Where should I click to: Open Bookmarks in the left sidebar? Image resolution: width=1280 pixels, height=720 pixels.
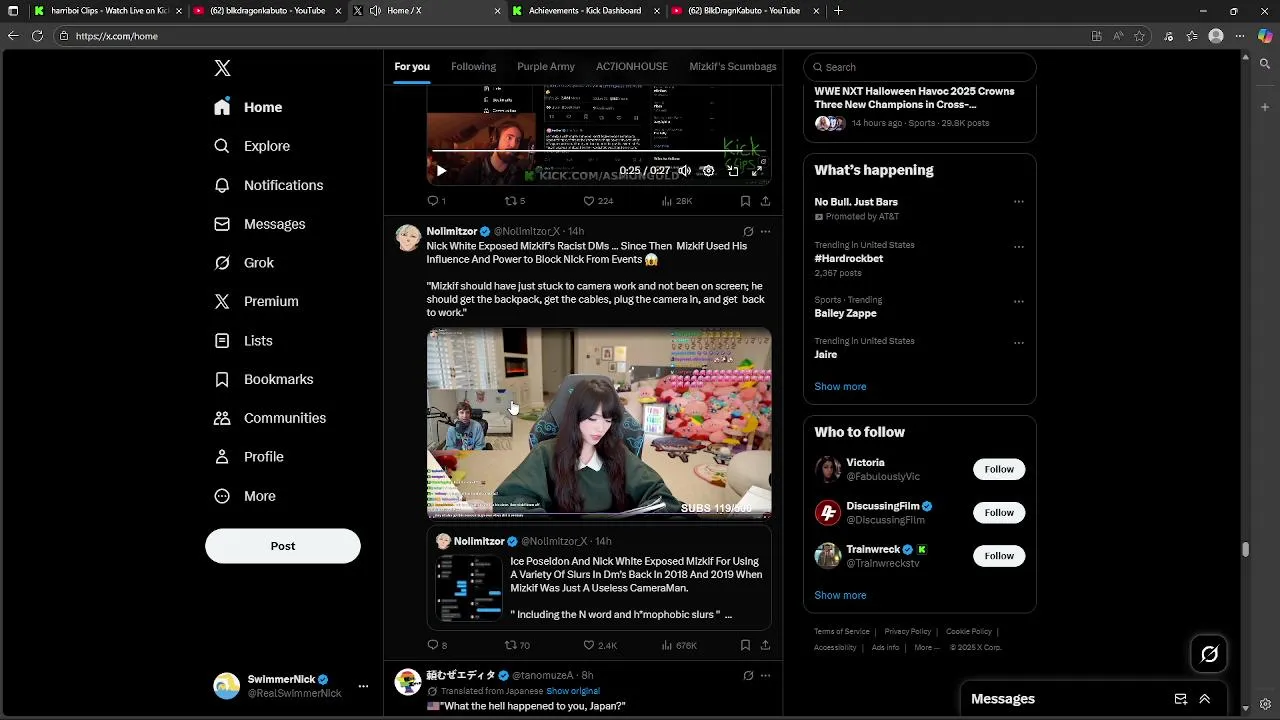(x=264, y=379)
